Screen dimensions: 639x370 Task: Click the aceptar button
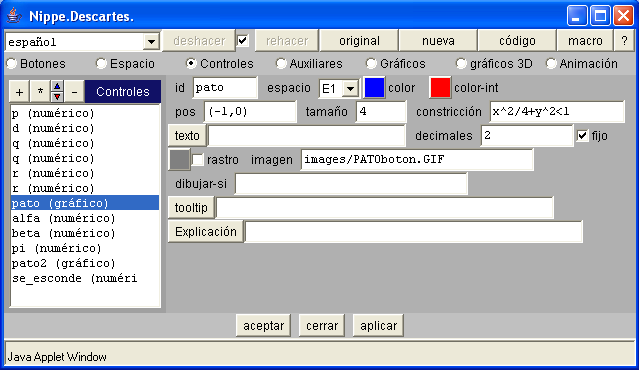[x=263, y=326]
